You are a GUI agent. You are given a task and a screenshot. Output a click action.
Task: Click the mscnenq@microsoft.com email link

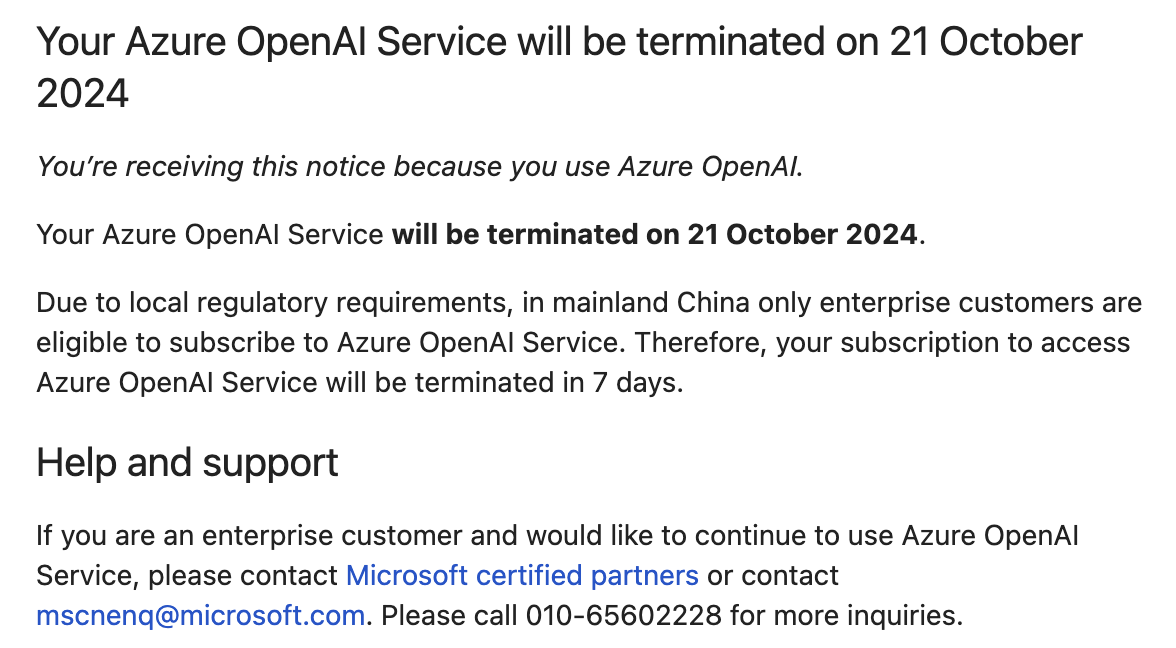(x=200, y=615)
